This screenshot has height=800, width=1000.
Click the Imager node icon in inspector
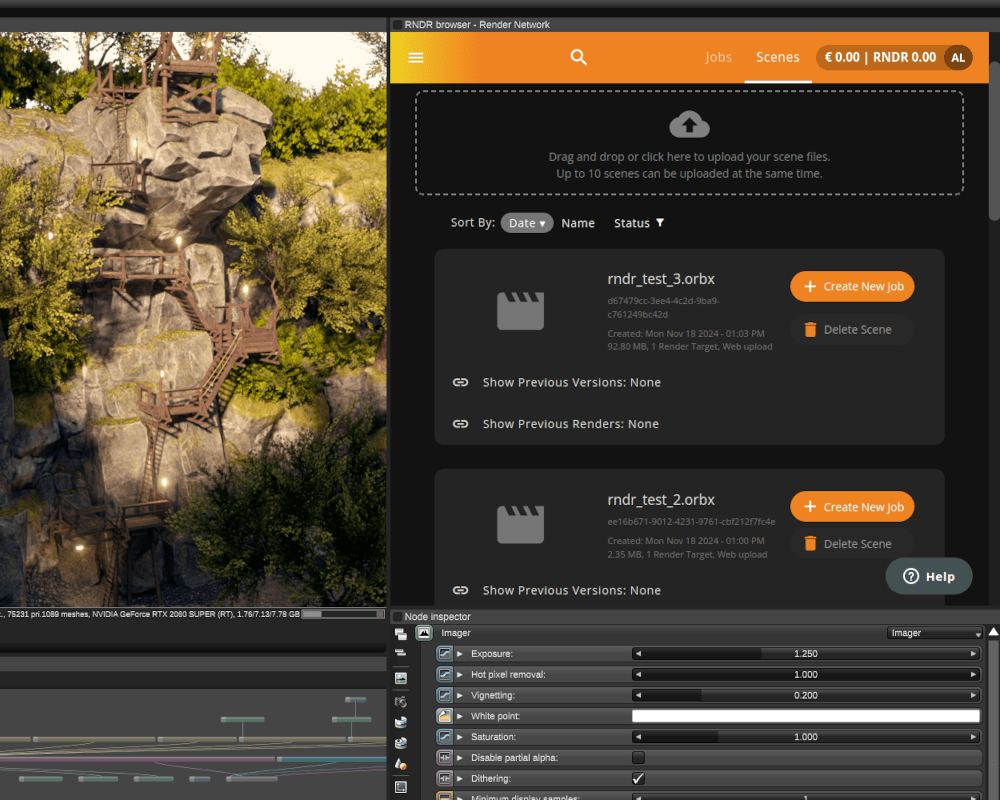coord(423,633)
